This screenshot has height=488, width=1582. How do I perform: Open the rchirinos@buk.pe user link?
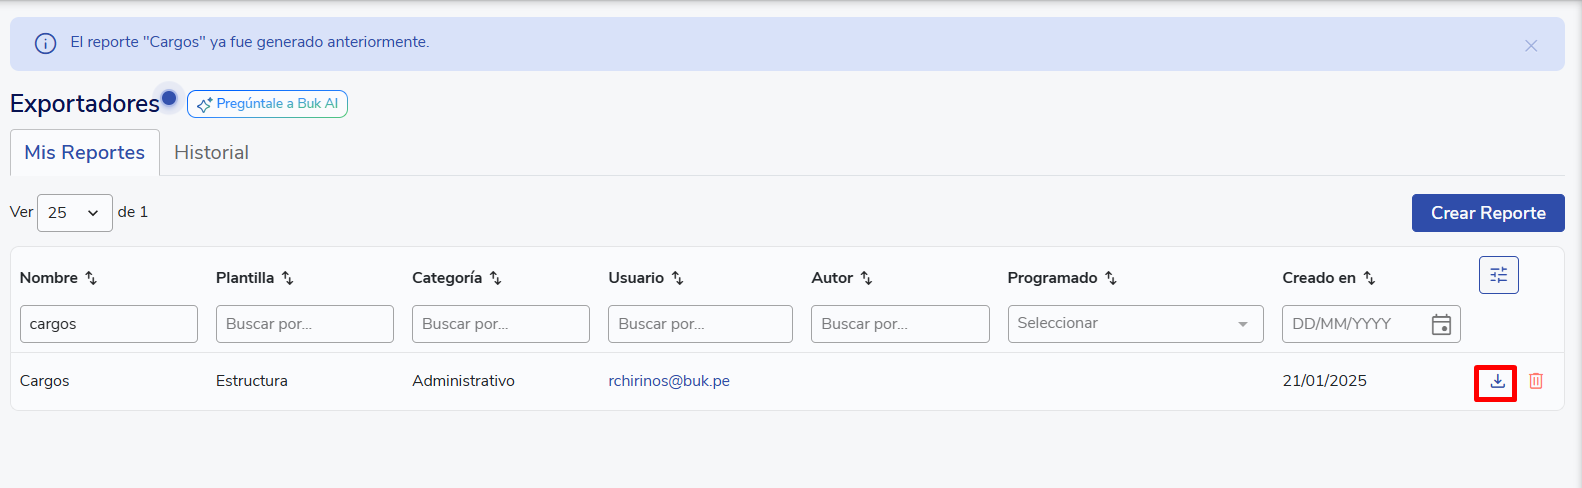click(668, 381)
